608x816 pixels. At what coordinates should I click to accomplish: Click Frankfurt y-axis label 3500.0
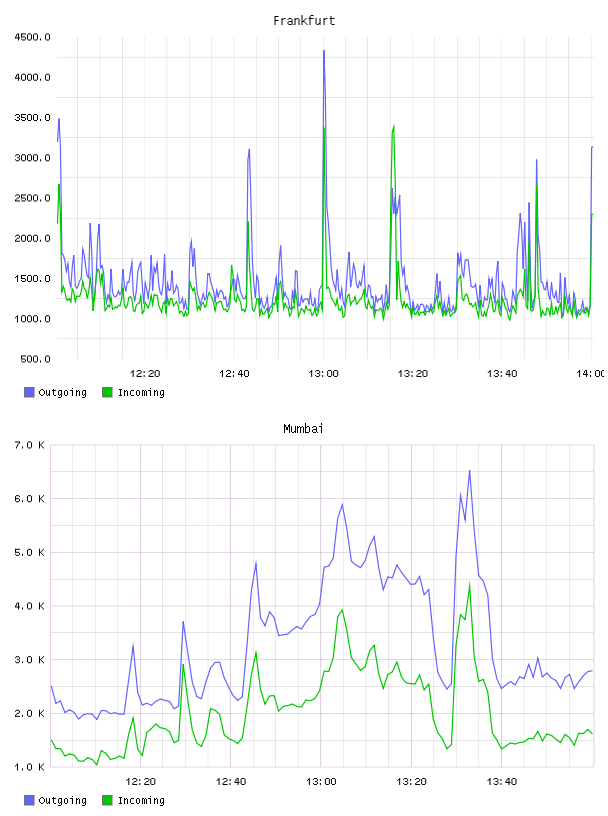pyautogui.click(x=32, y=118)
